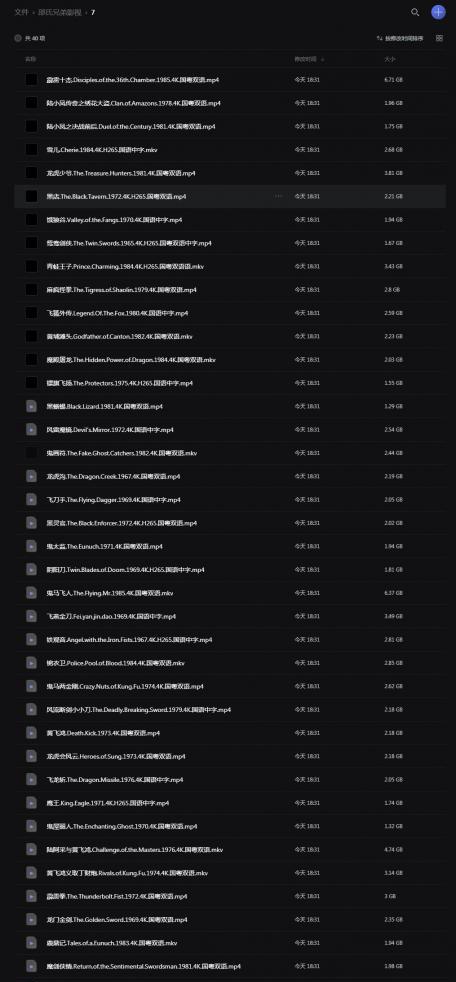This screenshot has height=982, width=456.
Task: Go to the 文件 breadcrumb root
Action: [21, 12]
